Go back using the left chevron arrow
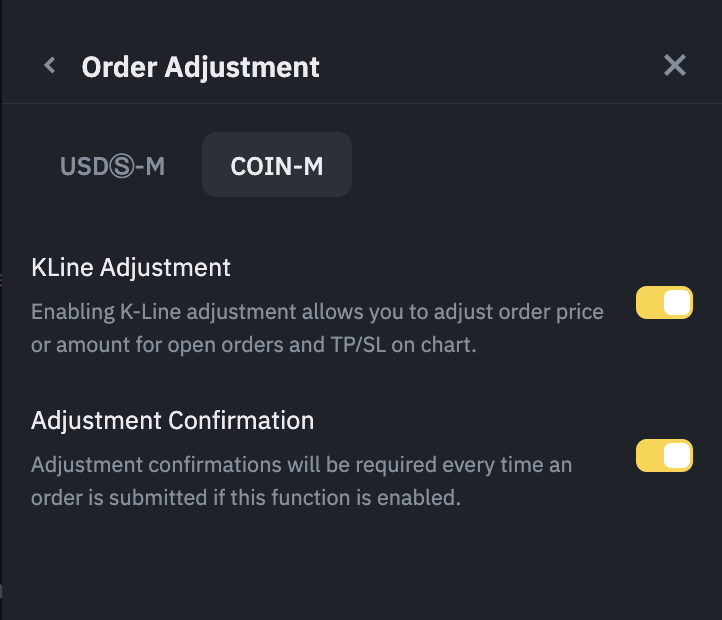This screenshot has height=620, width=722. pyautogui.click(x=50, y=66)
